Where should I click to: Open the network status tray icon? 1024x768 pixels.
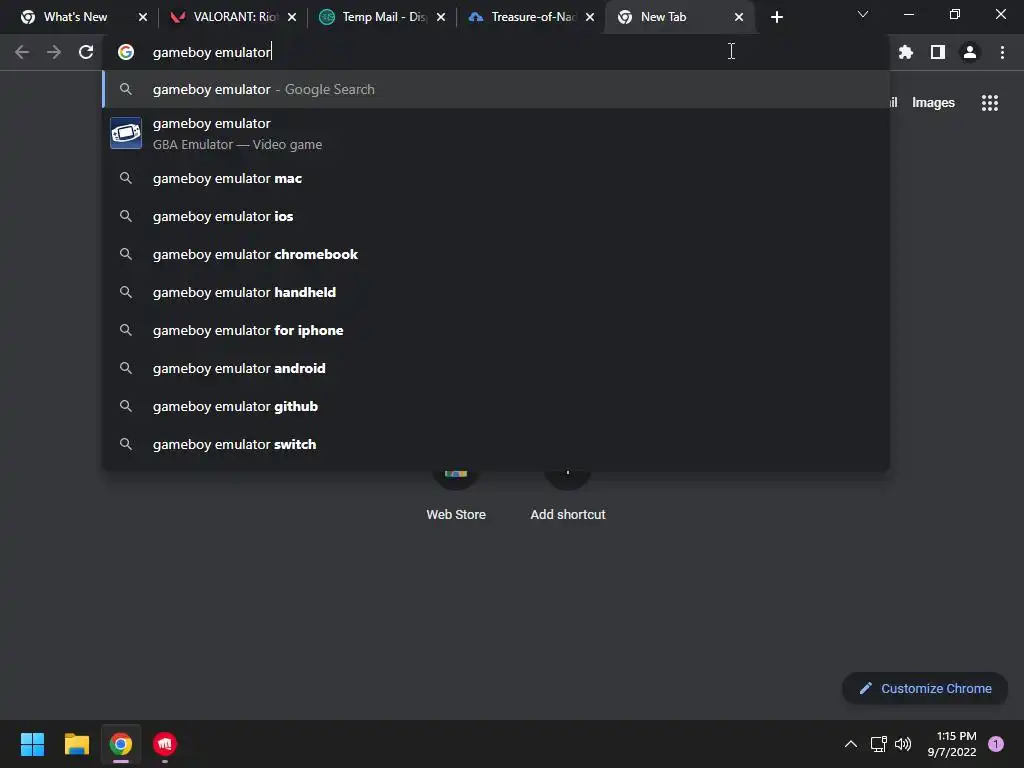(878, 744)
